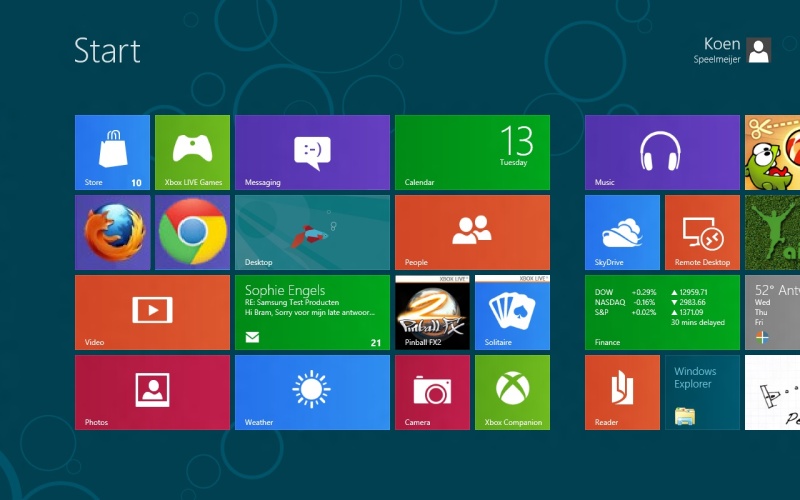Launch Firefox from its tile

coord(112,232)
